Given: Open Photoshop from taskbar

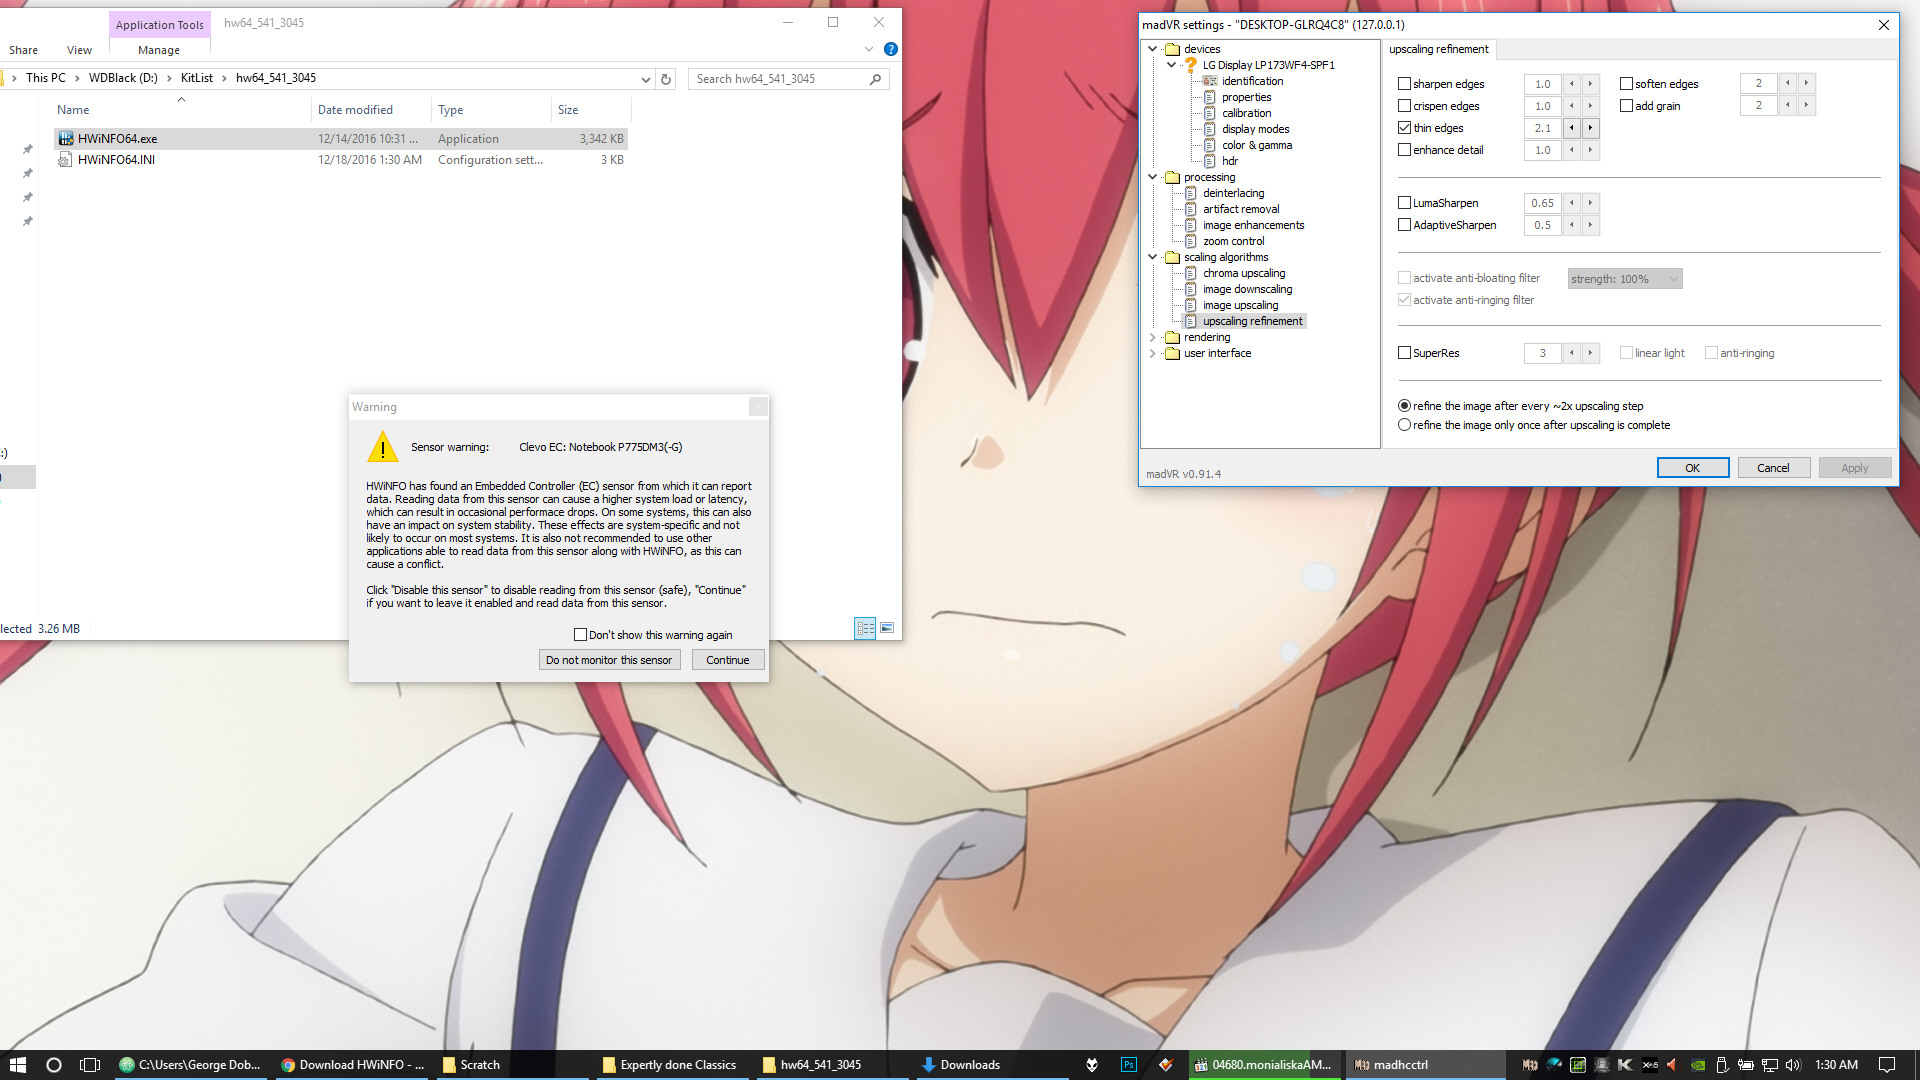Looking at the screenshot, I should pos(1129,1065).
